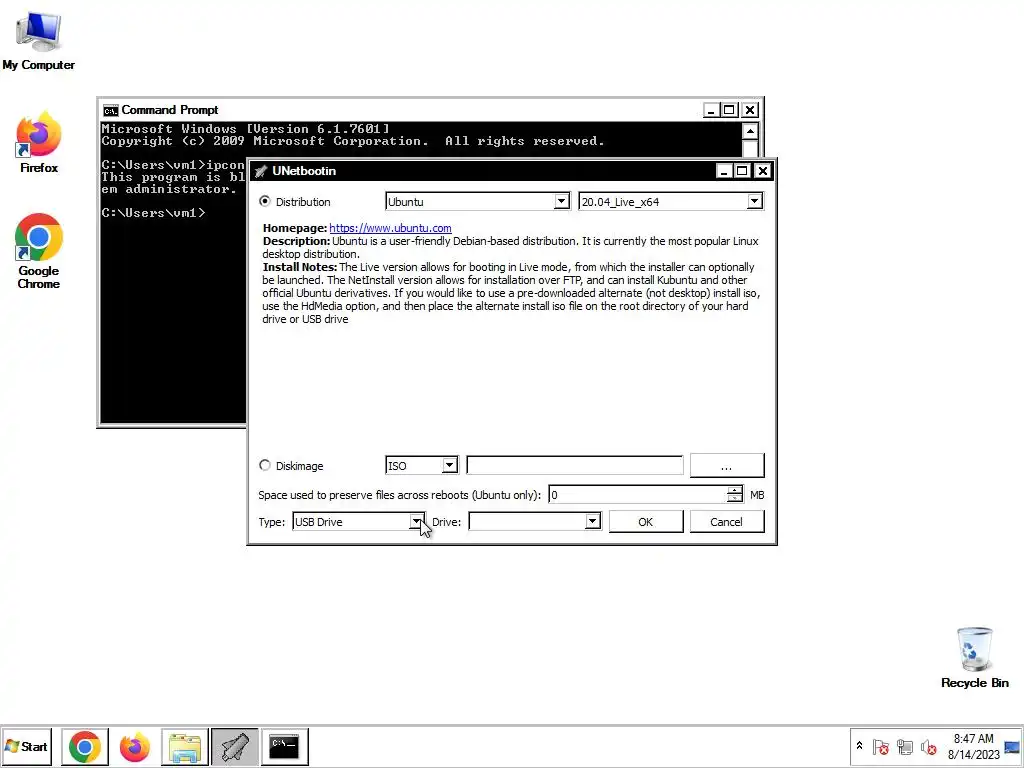Open the Type USB Drive dropdown
This screenshot has width=1024, height=768.
coord(416,521)
